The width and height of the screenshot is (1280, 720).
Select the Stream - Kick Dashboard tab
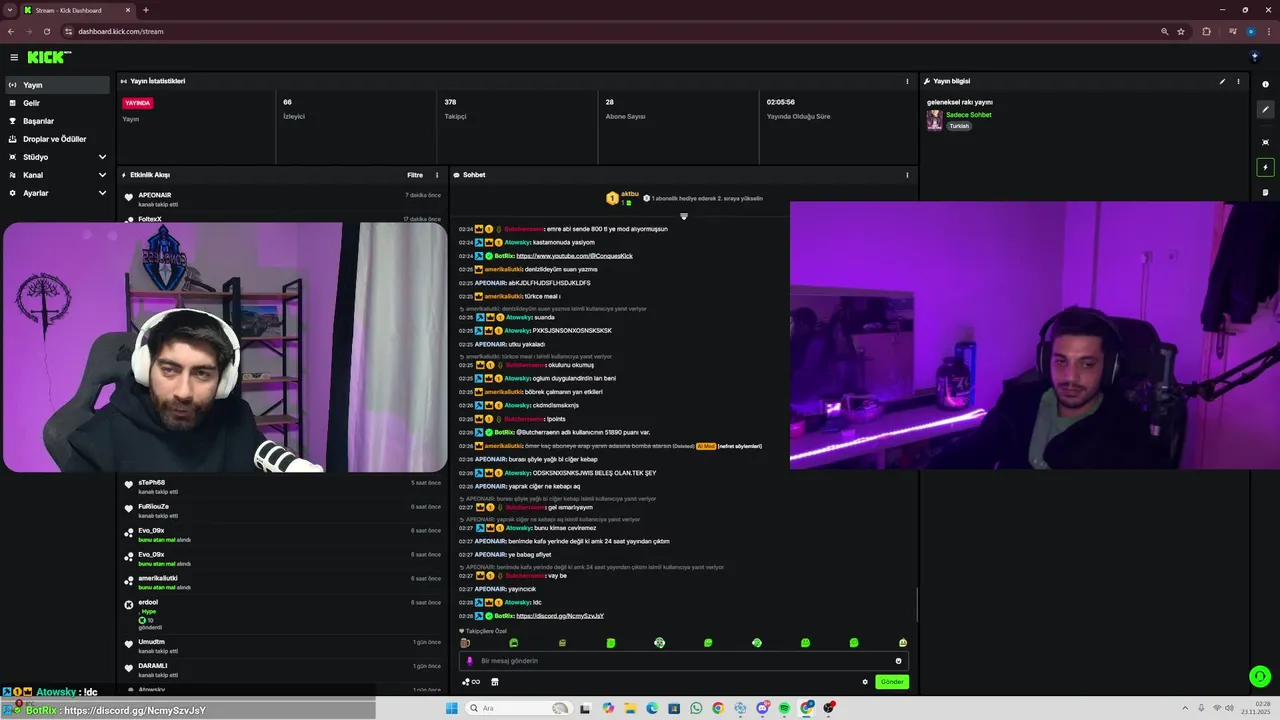[80, 10]
